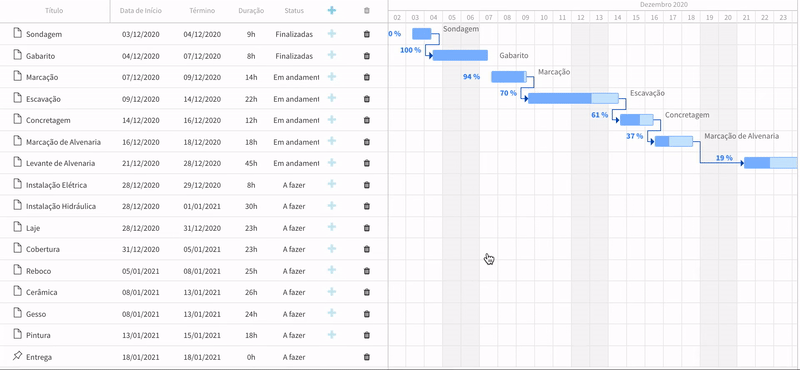Viewport: 800px width, 370px height.
Task: Click plus icon in Marcação de Alvenaria row
Action: click(332, 141)
